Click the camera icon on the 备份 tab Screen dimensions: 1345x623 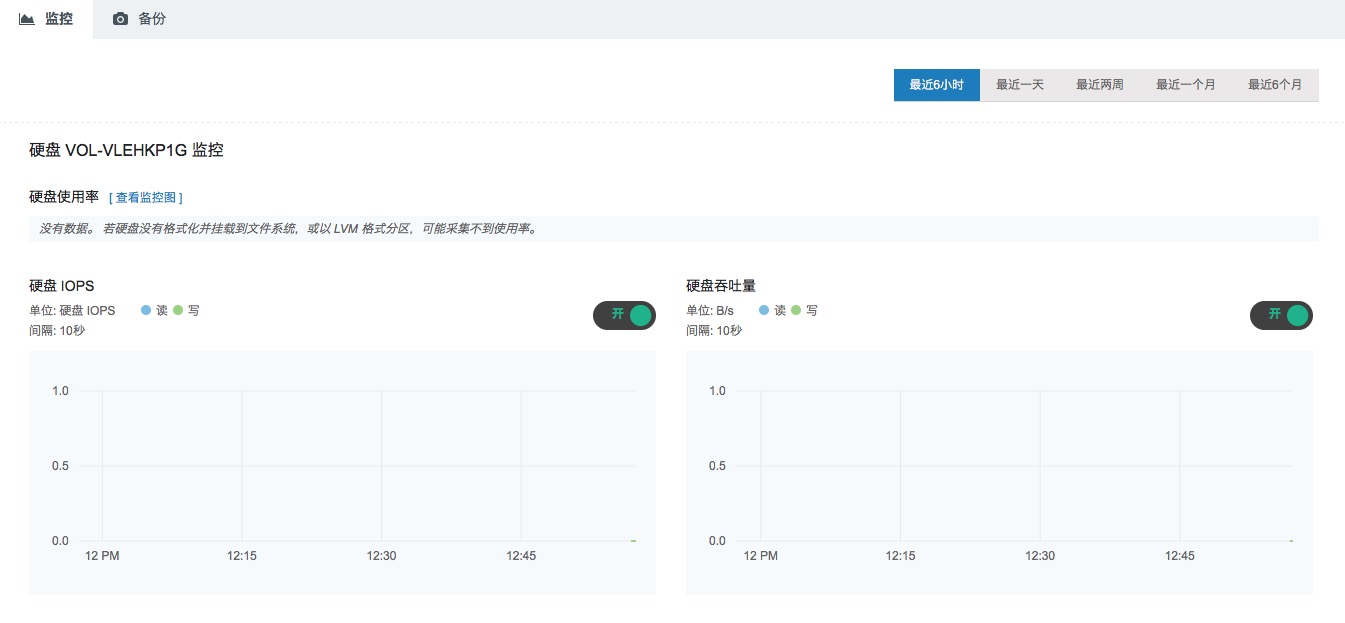[x=121, y=19]
